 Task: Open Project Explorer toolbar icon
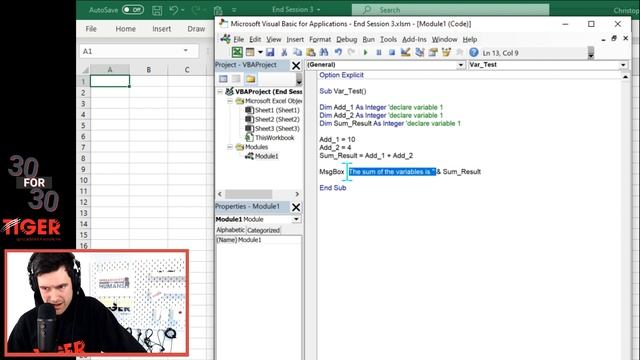click(419, 52)
